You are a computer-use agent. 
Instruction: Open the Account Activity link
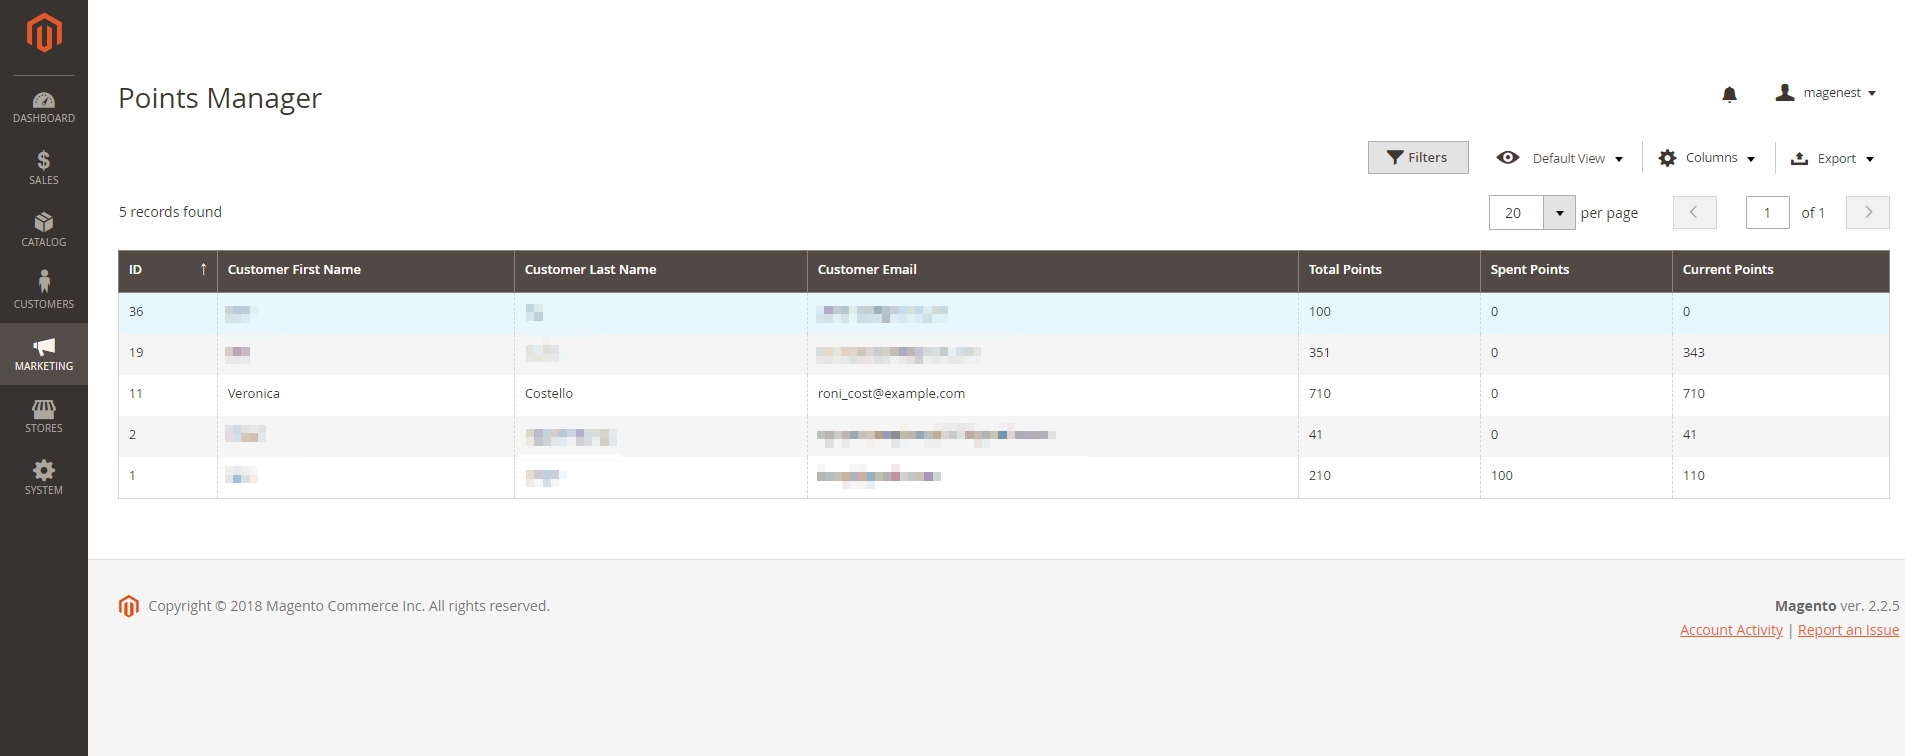tap(1731, 630)
